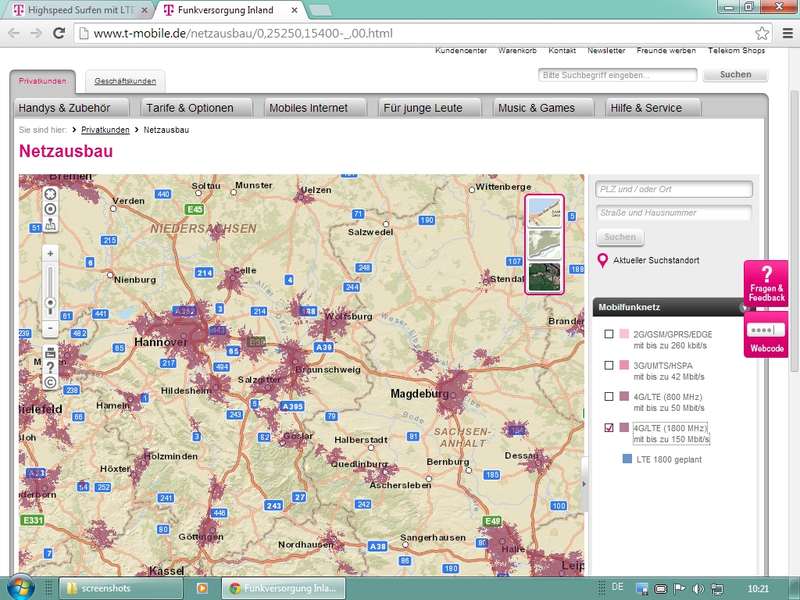Click the Suchen button beside the top search field
This screenshot has width=800, height=600.
(735, 75)
